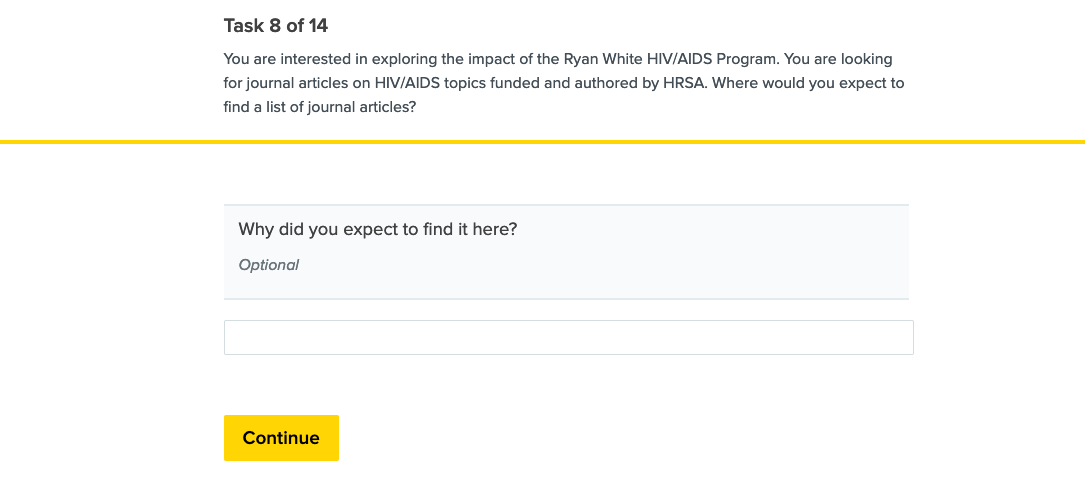Click the word 'Continue' on the yellow button
This screenshot has height=487, width=1085.
coord(281,438)
